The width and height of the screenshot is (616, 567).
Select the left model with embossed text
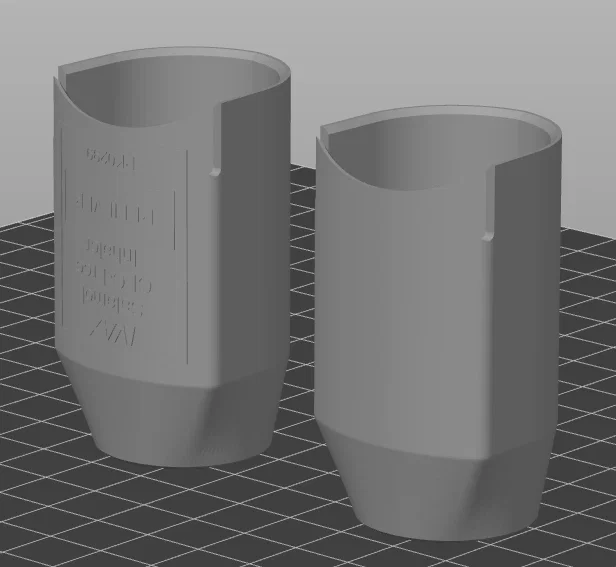pyautogui.click(x=172, y=255)
